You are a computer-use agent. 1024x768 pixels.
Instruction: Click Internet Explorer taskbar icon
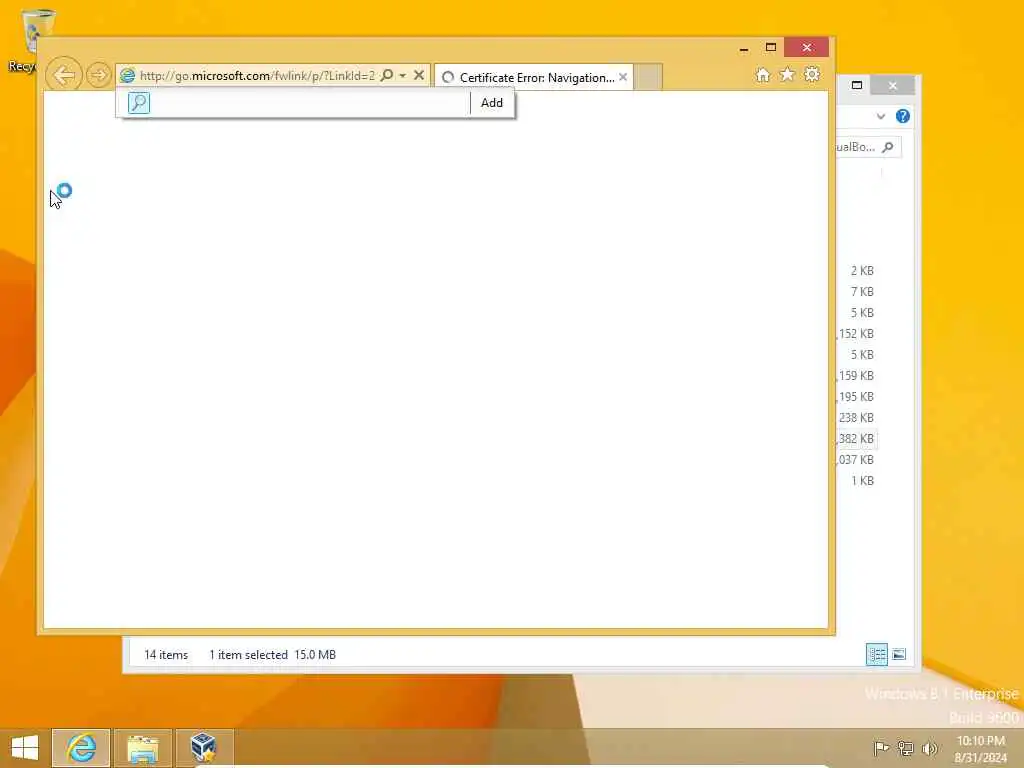(82, 748)
